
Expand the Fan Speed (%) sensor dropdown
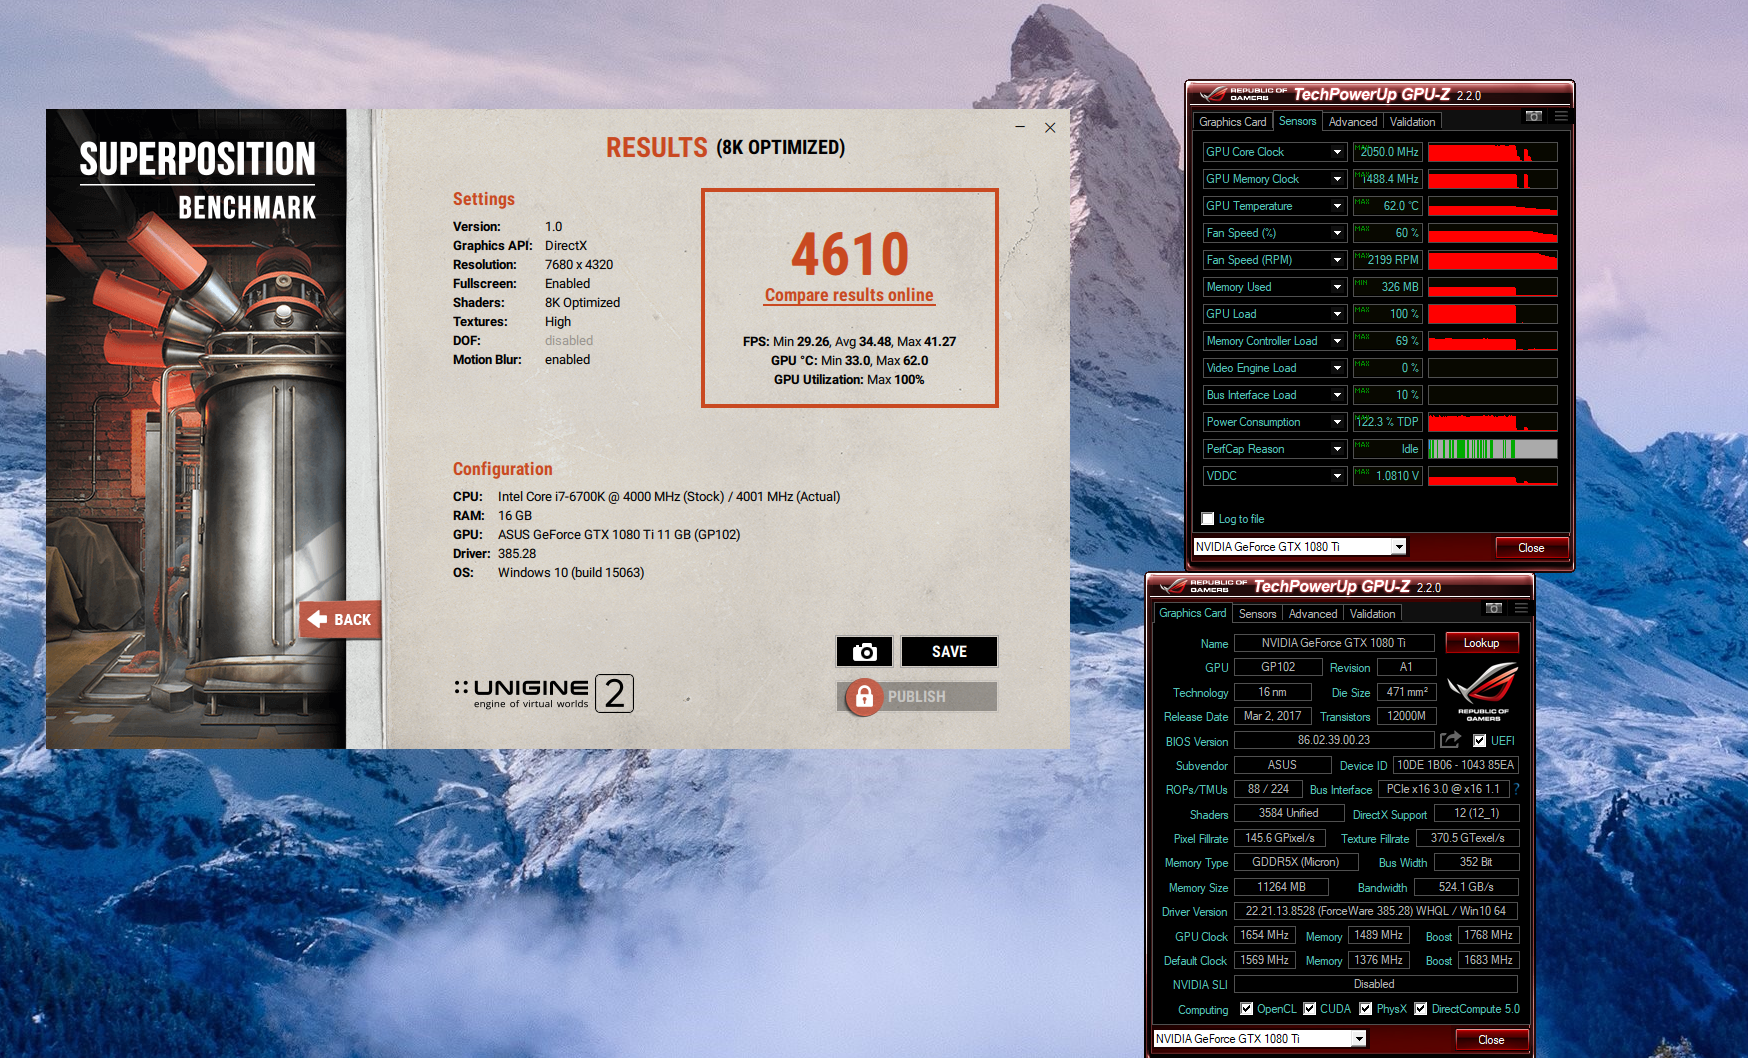click(x=1337, y=233)
